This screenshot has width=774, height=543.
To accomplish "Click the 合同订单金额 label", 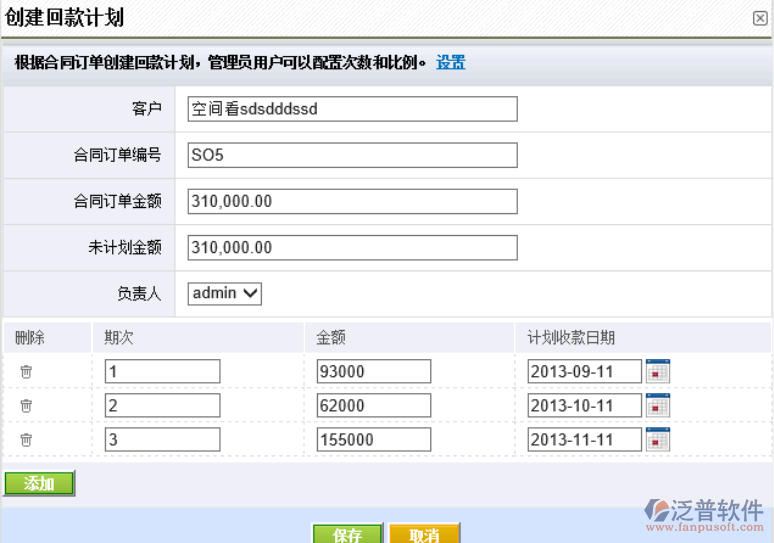I will click(117, 201).
